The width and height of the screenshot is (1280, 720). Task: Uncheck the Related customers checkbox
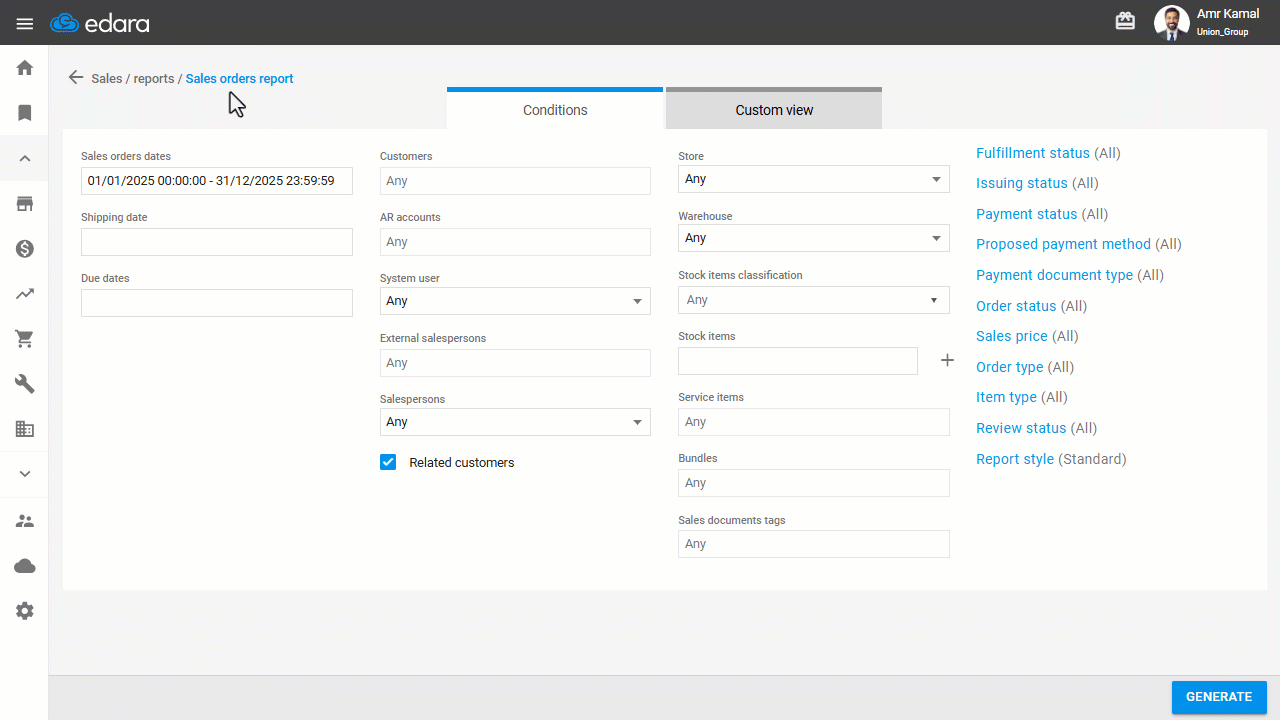click(x=388, y=462)
